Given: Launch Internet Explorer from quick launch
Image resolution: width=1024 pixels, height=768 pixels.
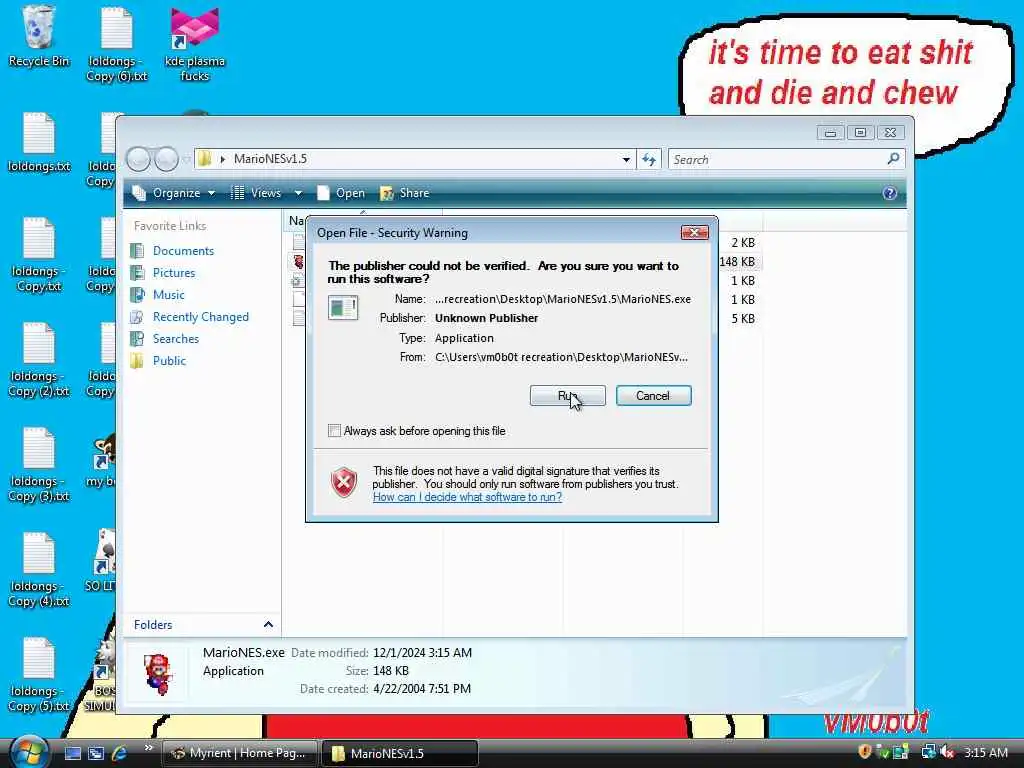Looking at the screenshot, I should pyautogui.click(x=120, y=753).
